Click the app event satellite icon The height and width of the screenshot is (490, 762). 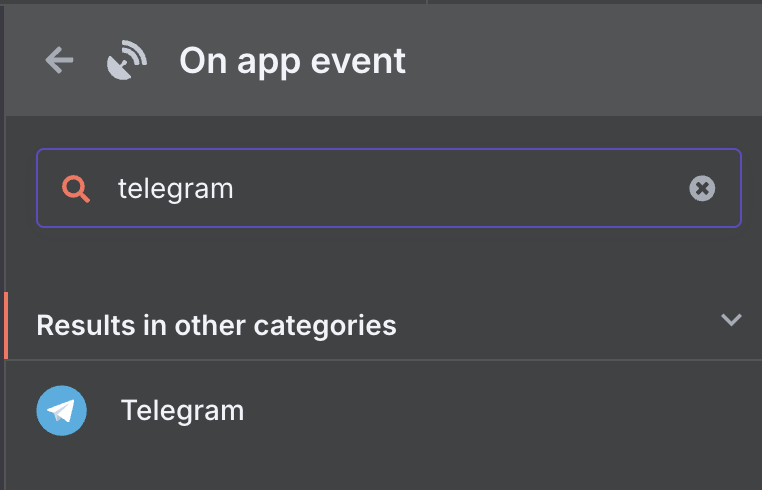[127, 61]
